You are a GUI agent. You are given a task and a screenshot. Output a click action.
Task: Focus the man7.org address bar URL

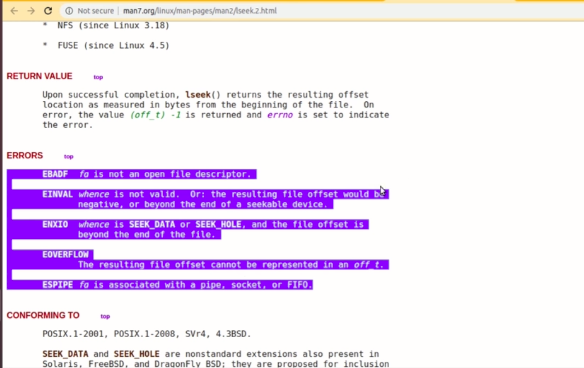pyautogui.click(x=200, y=11)
